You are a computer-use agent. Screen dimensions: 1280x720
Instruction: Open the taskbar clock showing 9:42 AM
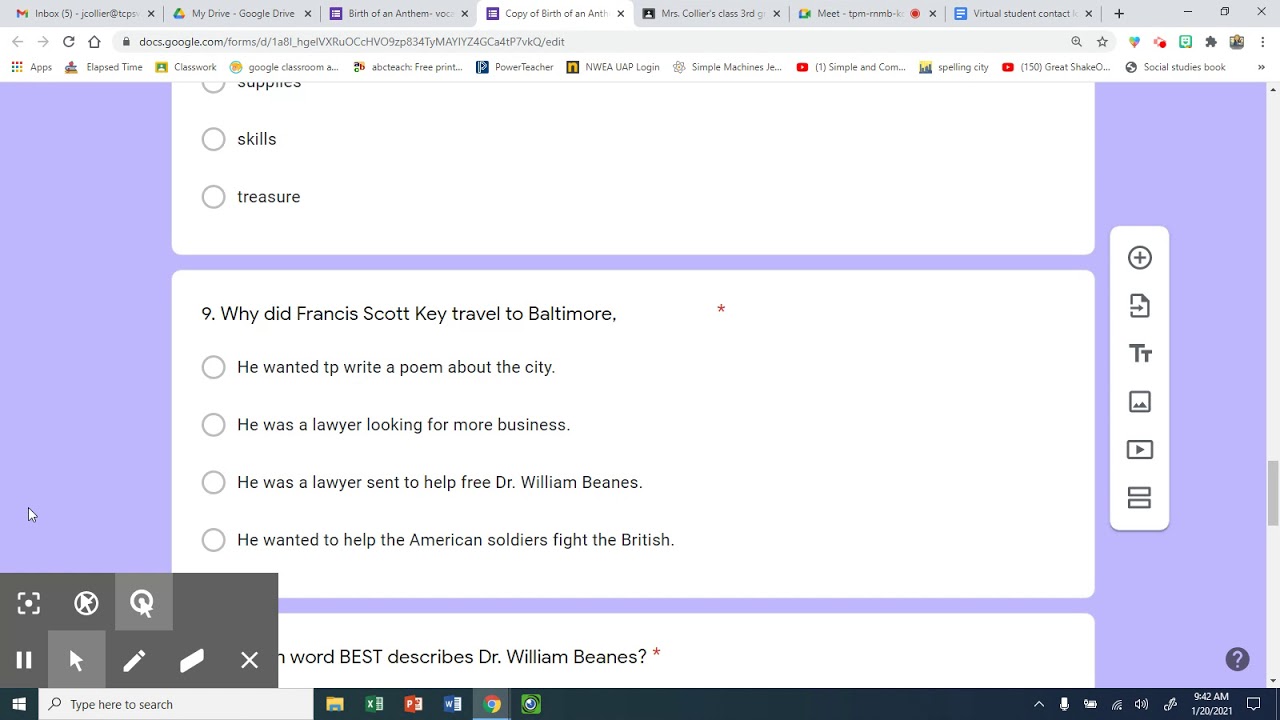click(x=1211, y=704)
